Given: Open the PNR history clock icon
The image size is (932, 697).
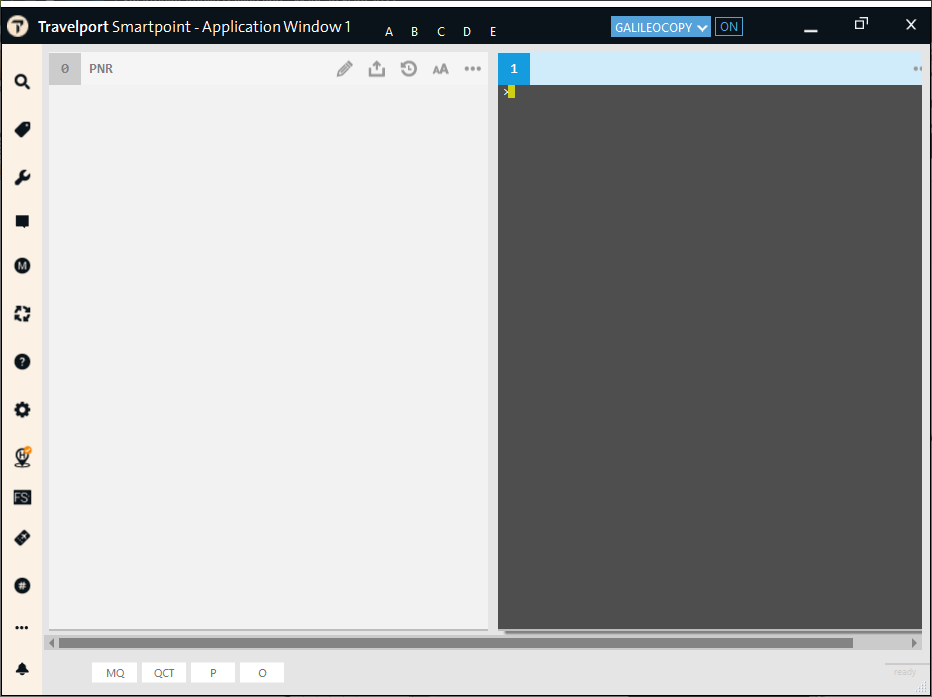Looking at the screenshot, I should click(x=409, y=69).
